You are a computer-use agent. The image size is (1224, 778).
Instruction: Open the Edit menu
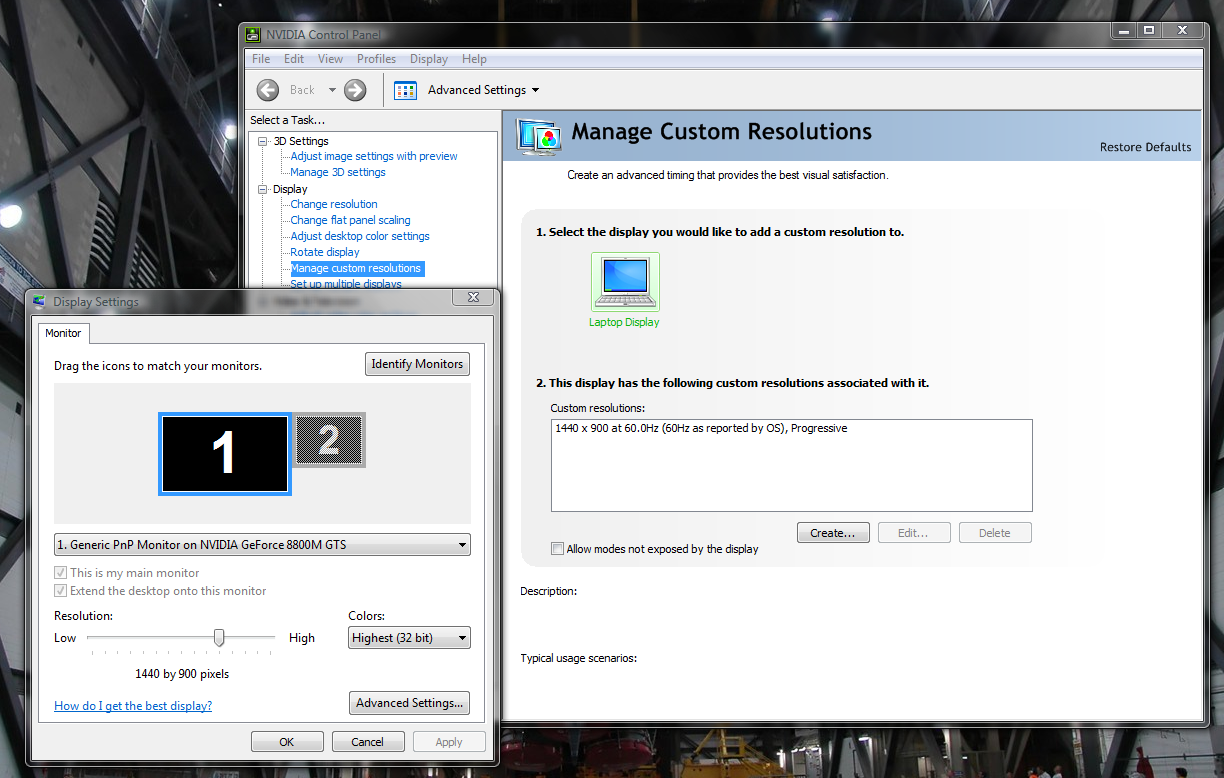[x=294, y=59]
